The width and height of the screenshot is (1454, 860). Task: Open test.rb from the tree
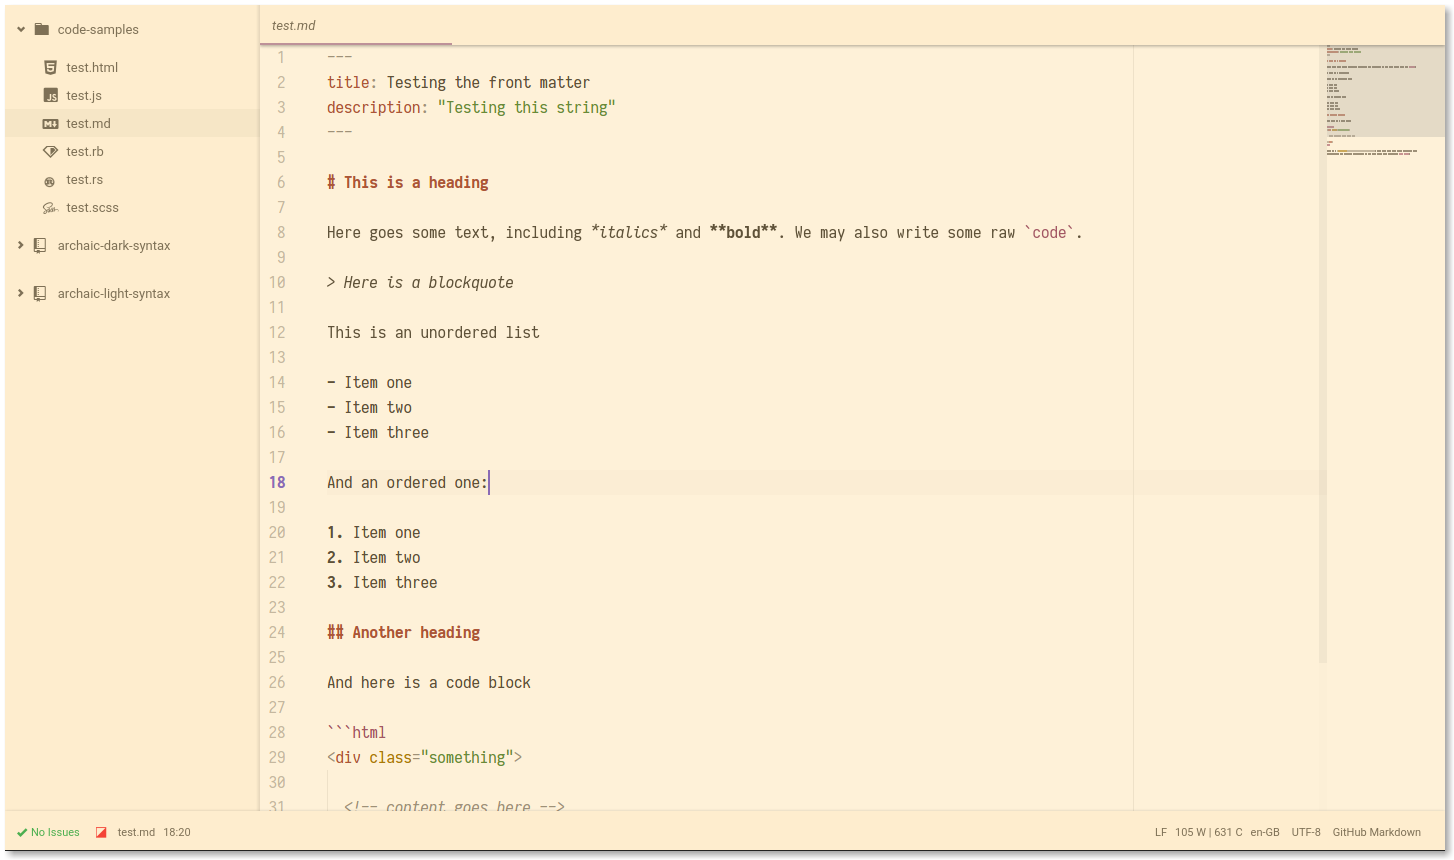pos(85,151)
